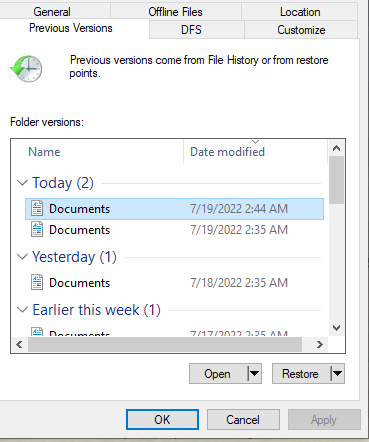Viewport: 369px width, 442px height.
Task: Click the horizontal scrollbar right arrow
Action: pyautogui.click(x=320, y=344)
